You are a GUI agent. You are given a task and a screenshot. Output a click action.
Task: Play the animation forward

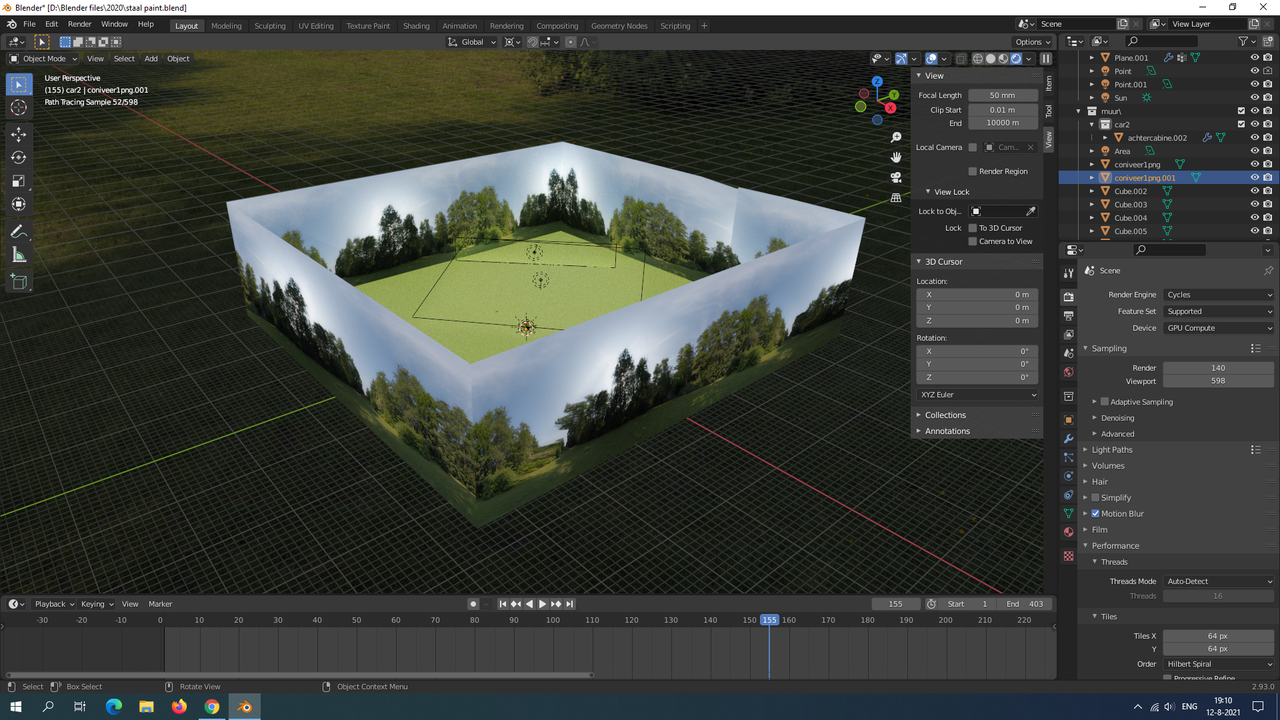pyautogui.click(x=542, y=604)
